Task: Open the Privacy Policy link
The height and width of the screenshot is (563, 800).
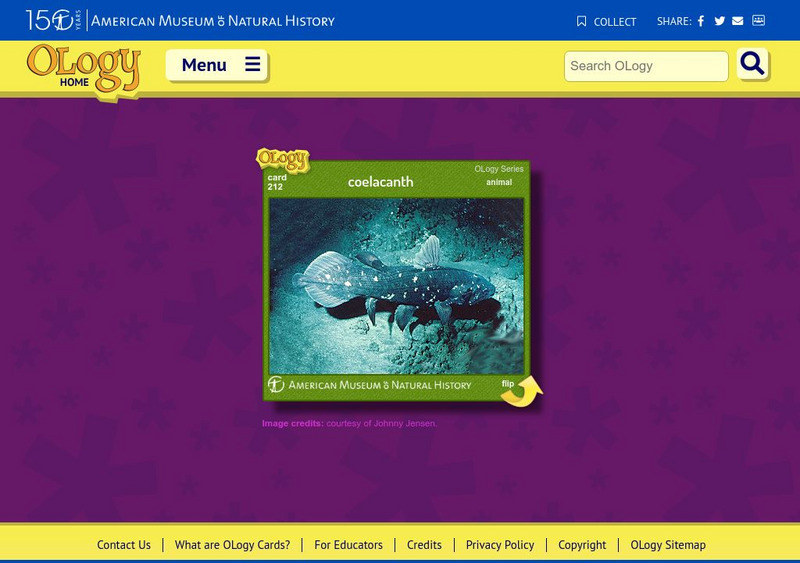Action: [x=500, y=545]
